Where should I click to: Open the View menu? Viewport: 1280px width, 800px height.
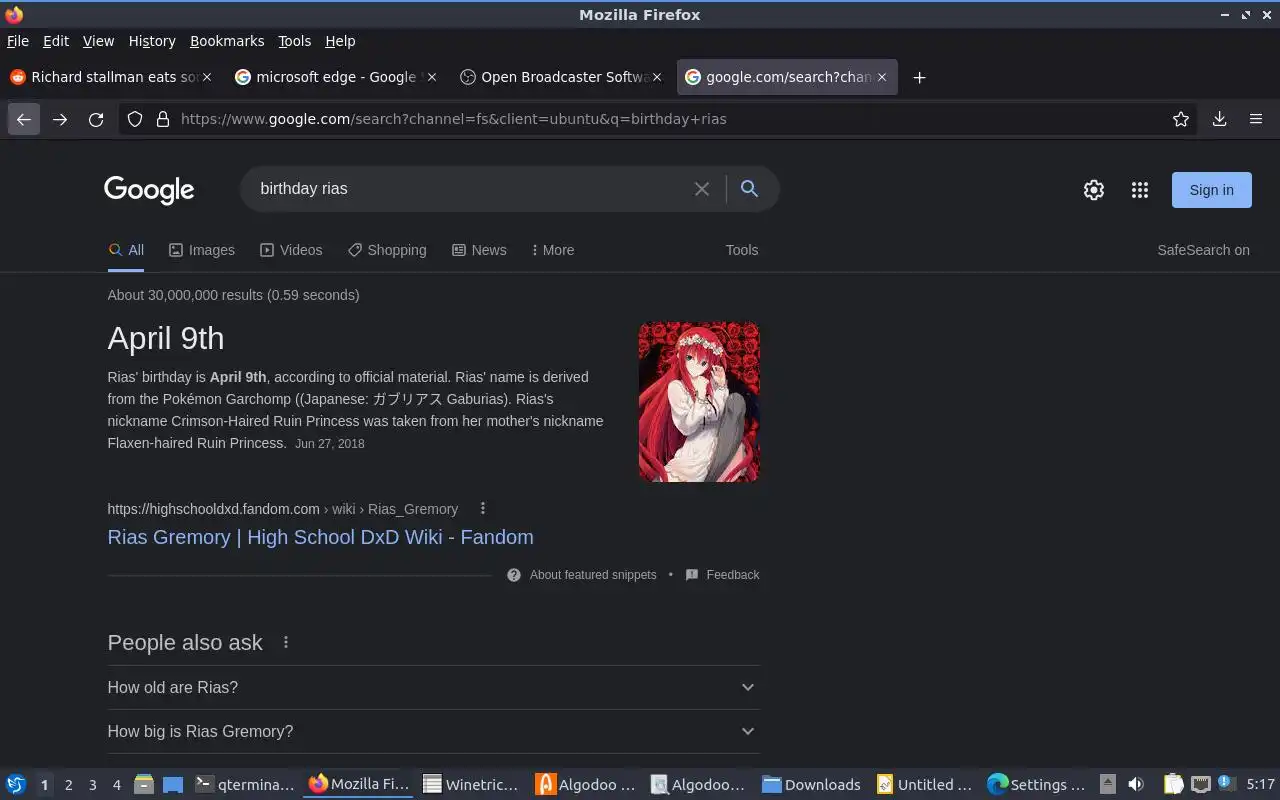coord(98,41)
